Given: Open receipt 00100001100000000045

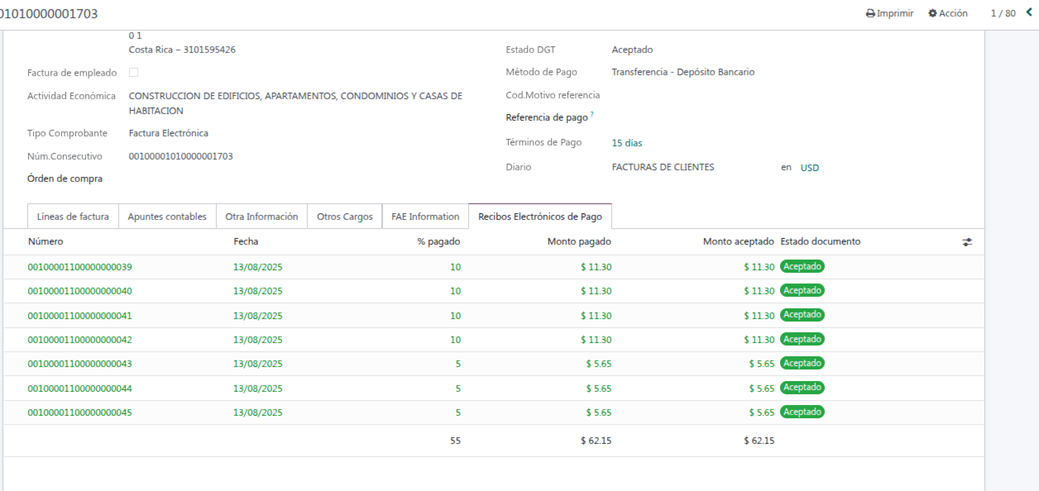Looking at the screenshot, I should click(80, 413).
